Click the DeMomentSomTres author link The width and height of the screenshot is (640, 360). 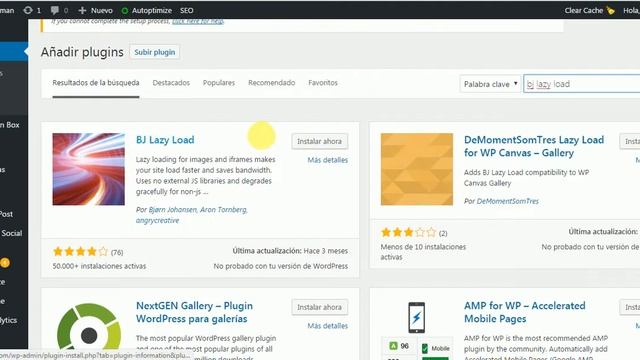tap(508, 201)
